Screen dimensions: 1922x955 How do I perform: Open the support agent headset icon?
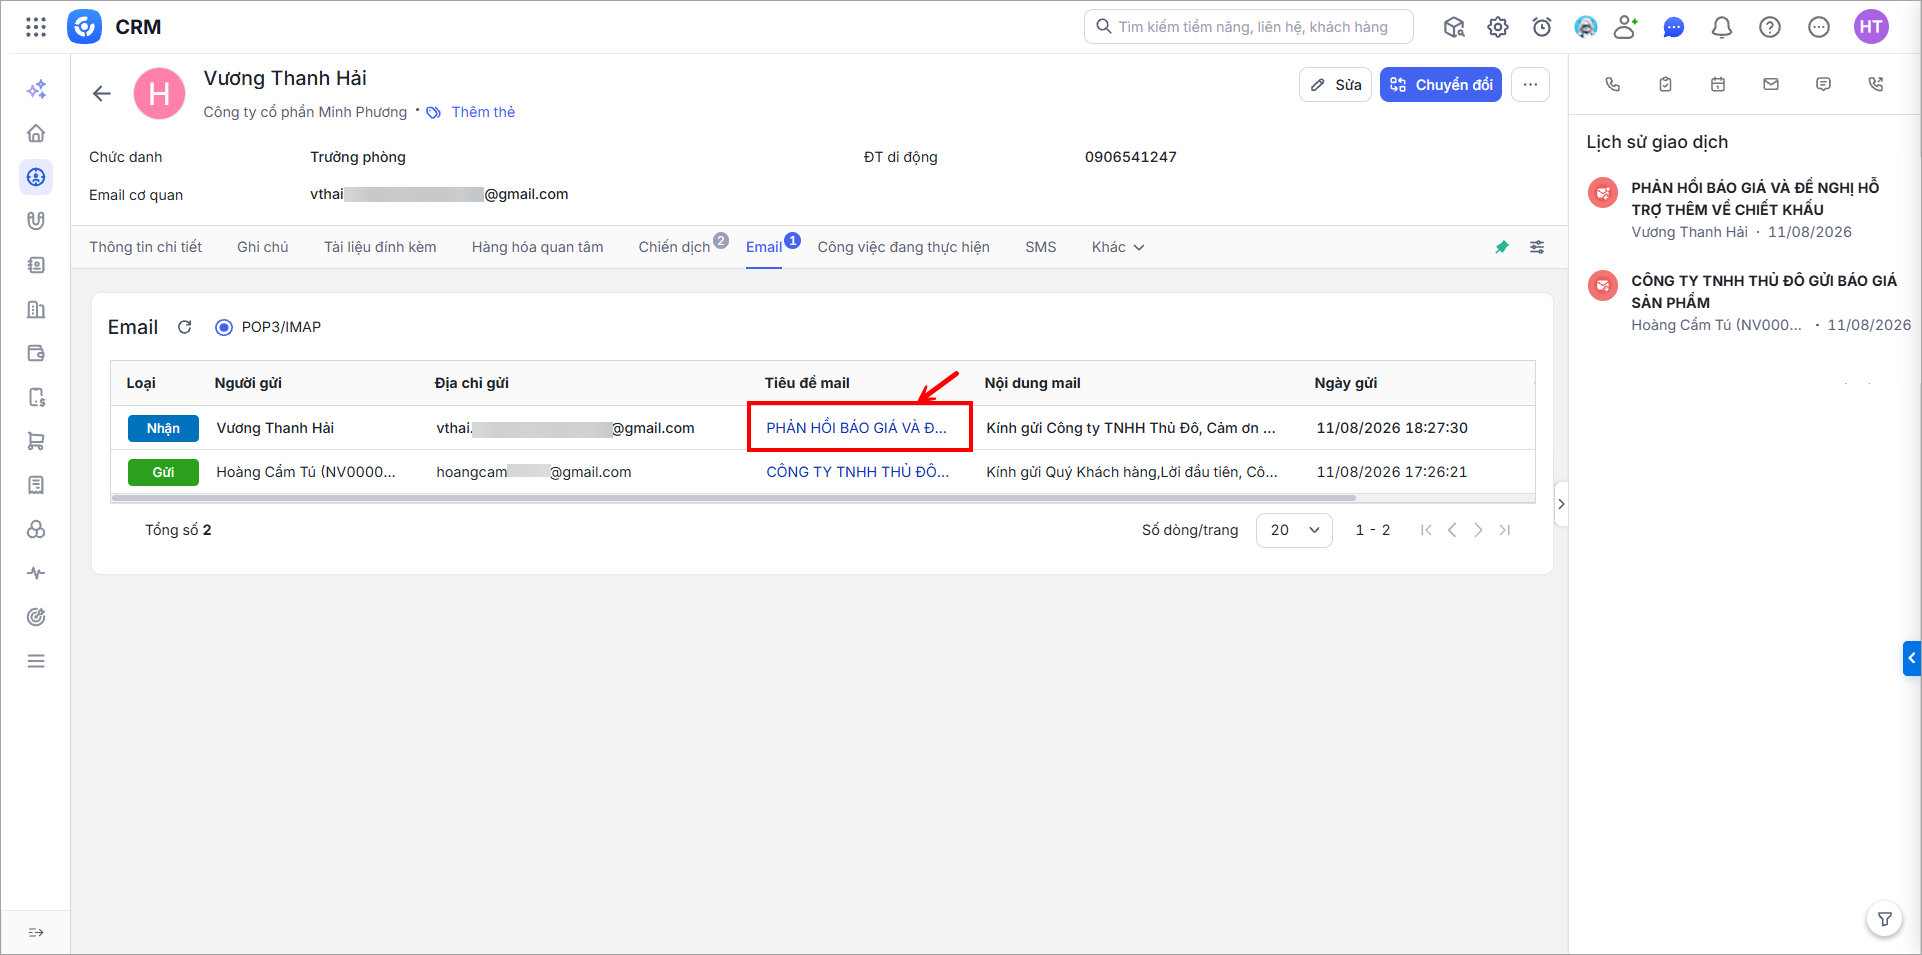pyautogui.click(x=1586, y=27)
